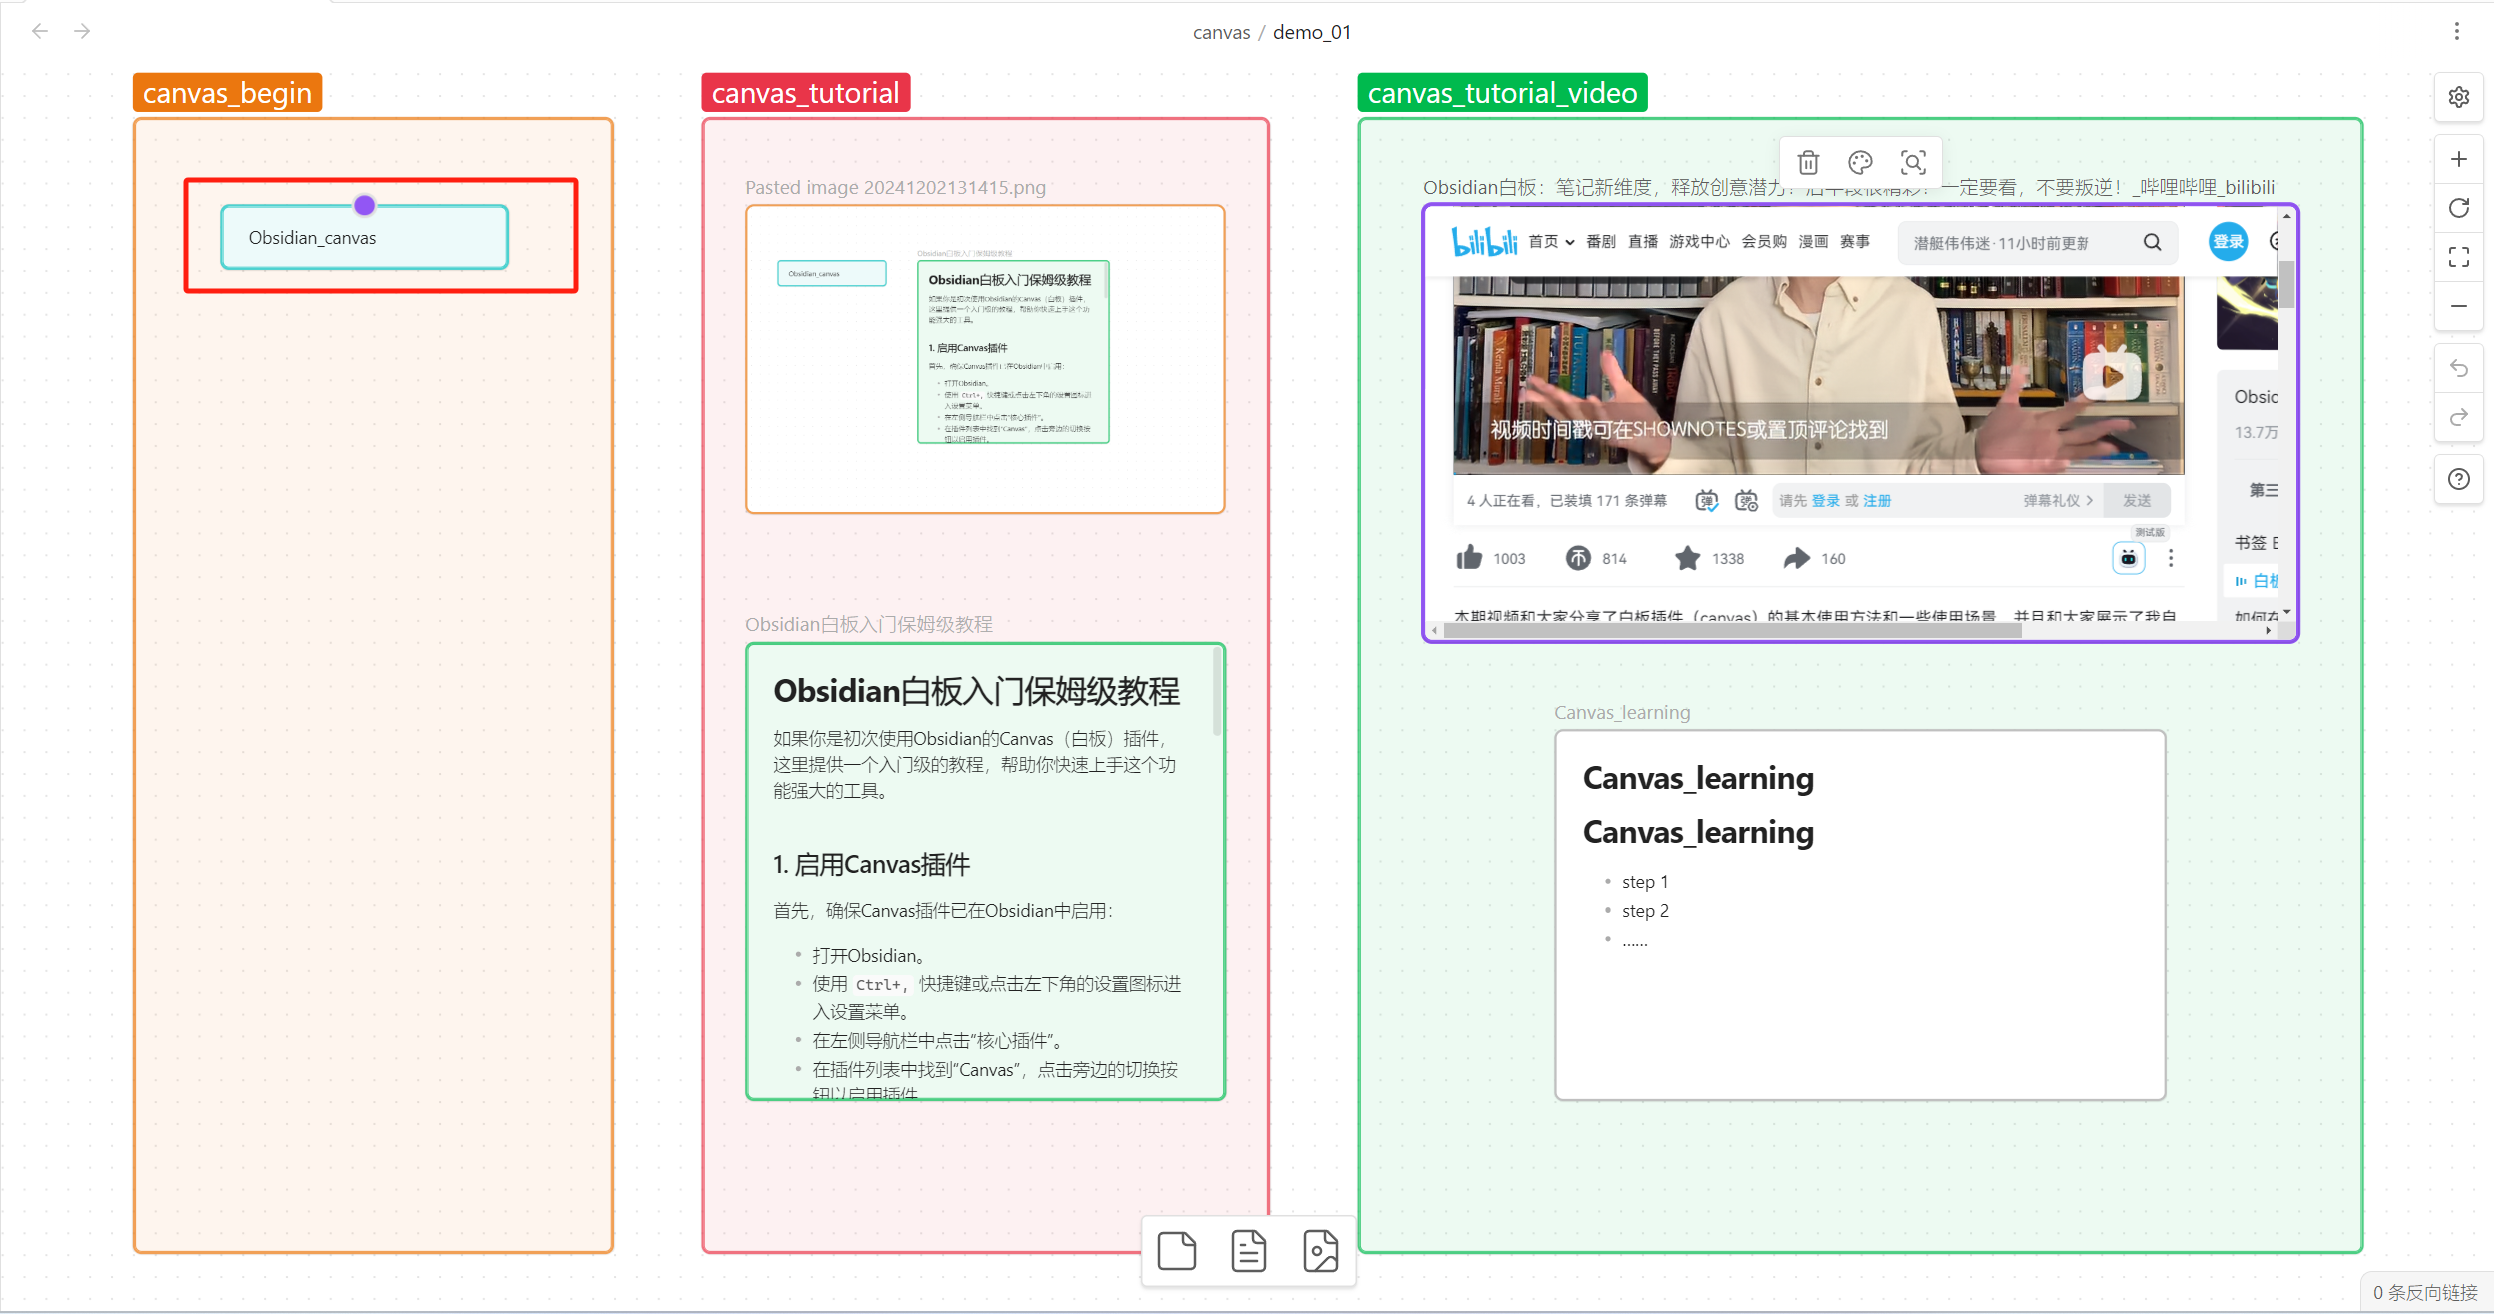Zoom in with the plus icon

tap(2458, 159)
